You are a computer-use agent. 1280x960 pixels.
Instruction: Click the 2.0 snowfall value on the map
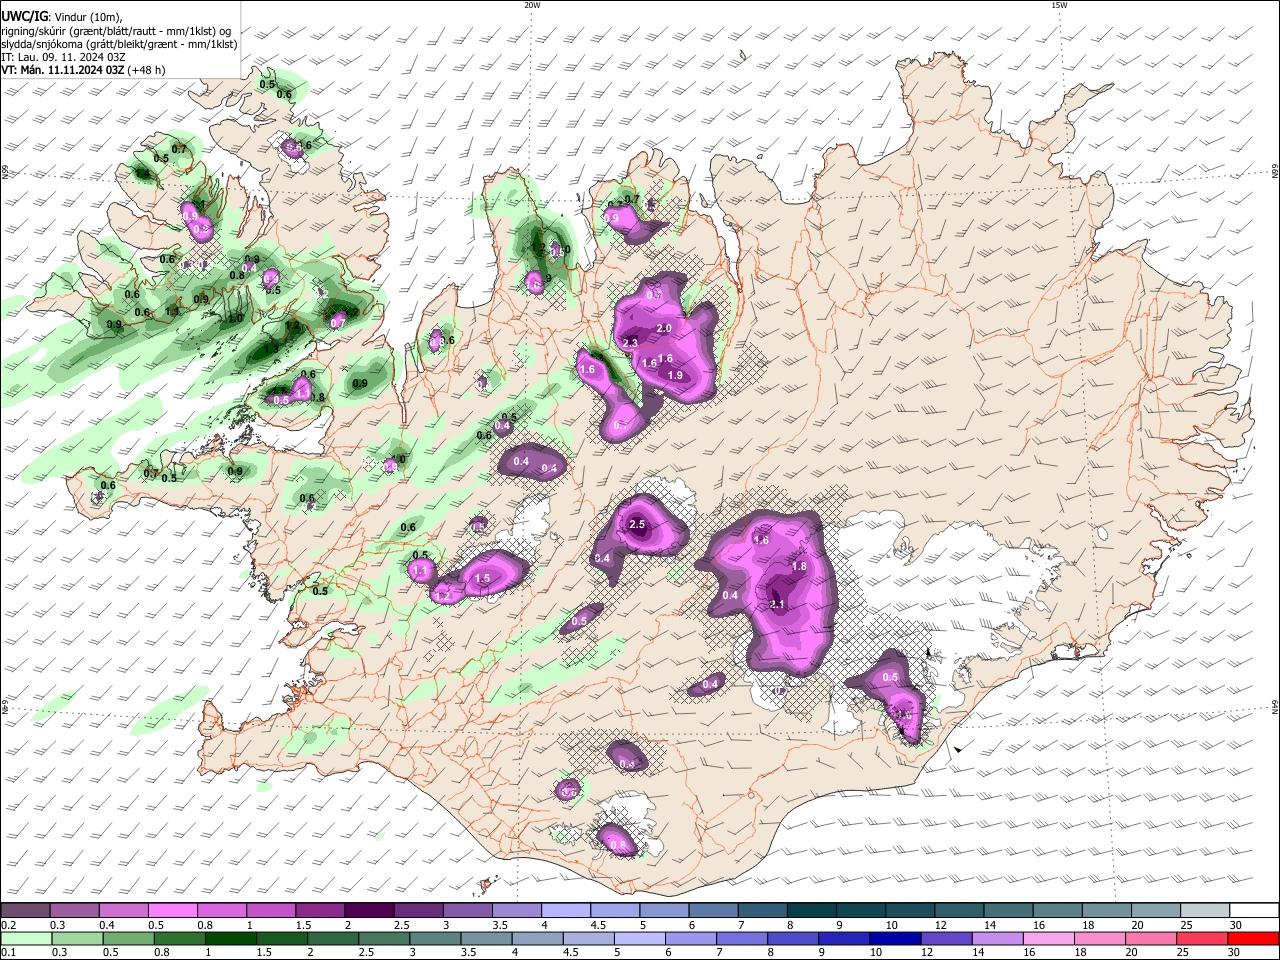tap(664, 328)
